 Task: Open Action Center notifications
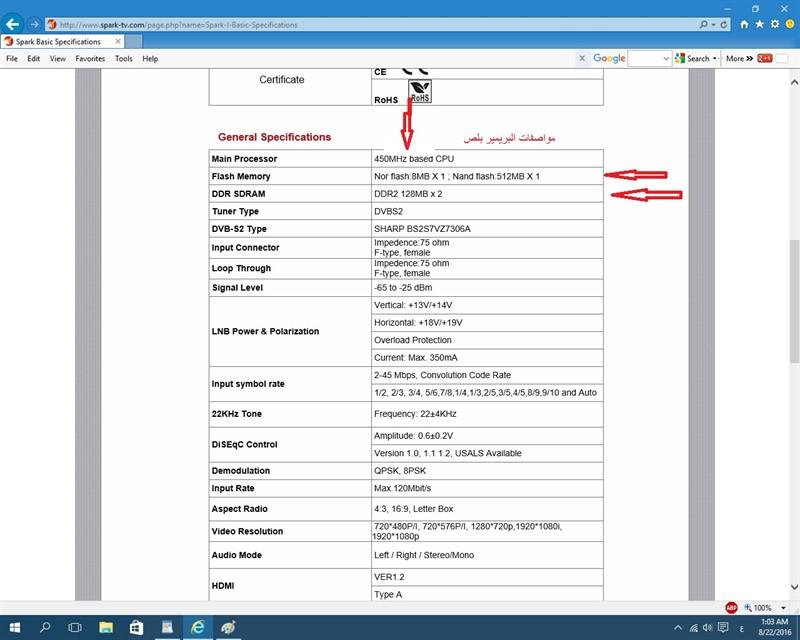(x=723, y=628)
